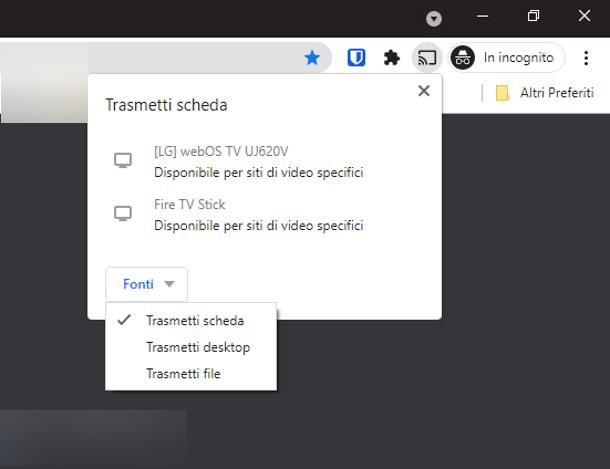This screenshot has width=610, height=469.
Task: Click the monitor icon beside LG webOS TV
Action: click(123, 160)
